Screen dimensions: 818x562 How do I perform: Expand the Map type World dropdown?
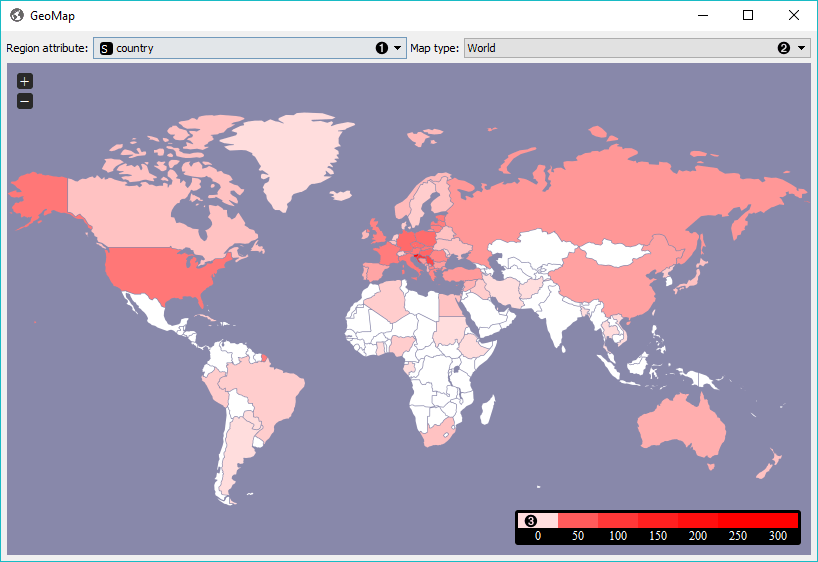[635, 48]
